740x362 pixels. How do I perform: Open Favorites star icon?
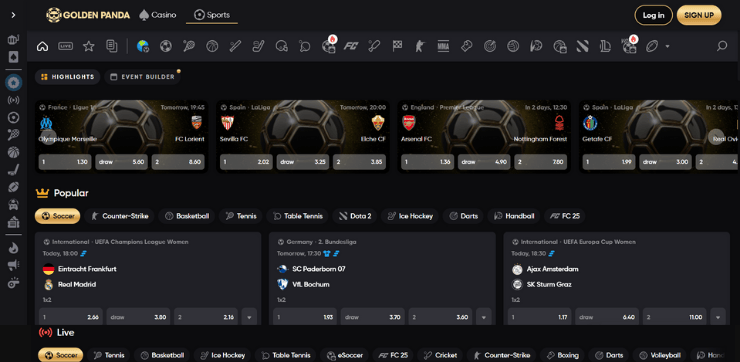(x=88, y=46)
